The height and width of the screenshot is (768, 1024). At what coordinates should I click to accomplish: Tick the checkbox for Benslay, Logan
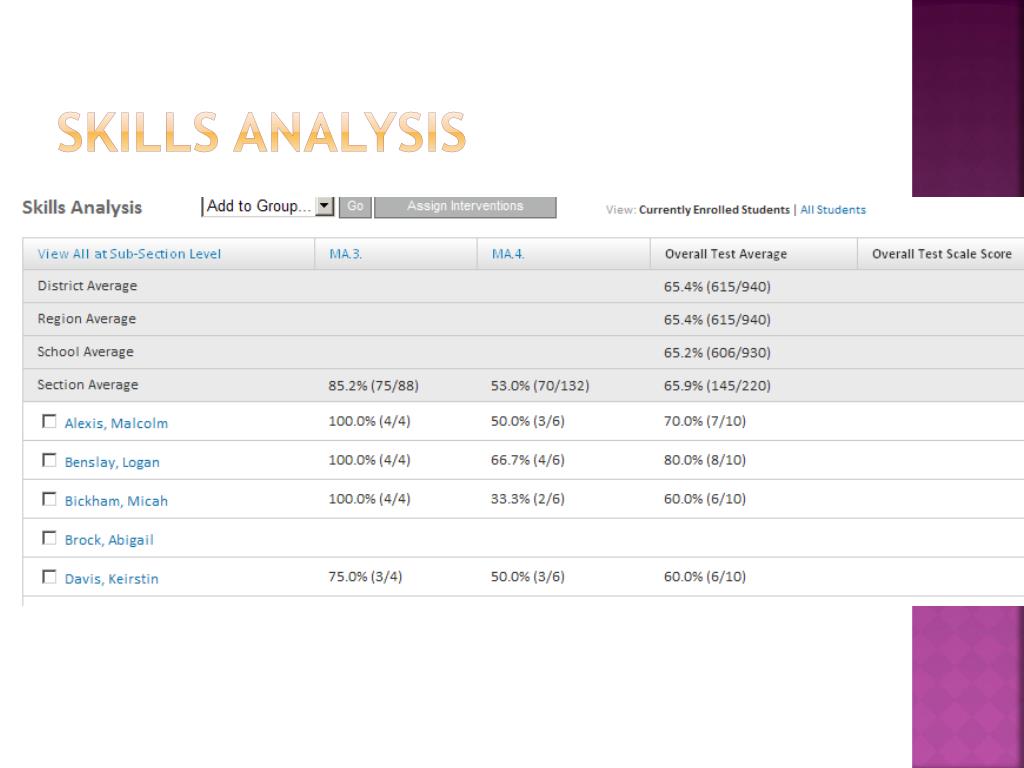click(49, 460)
